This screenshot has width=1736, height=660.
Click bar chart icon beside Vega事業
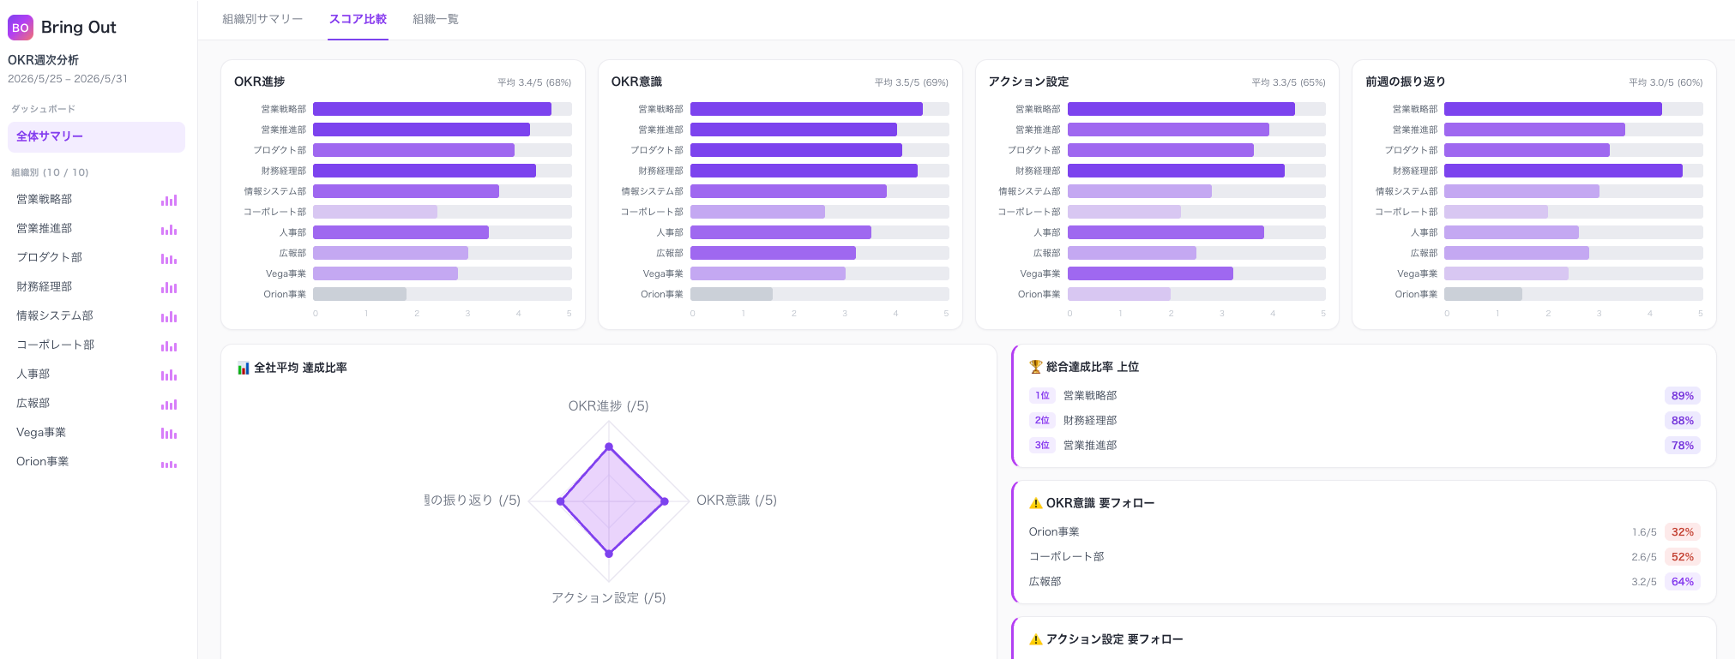169,433
